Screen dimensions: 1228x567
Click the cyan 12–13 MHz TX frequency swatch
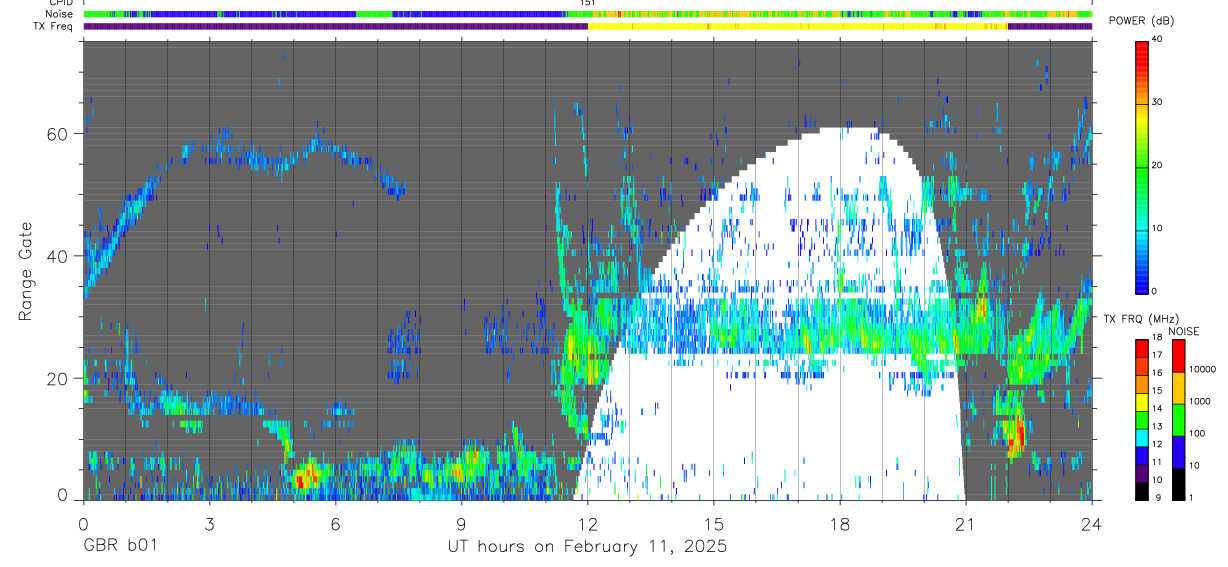[1141, 438]
